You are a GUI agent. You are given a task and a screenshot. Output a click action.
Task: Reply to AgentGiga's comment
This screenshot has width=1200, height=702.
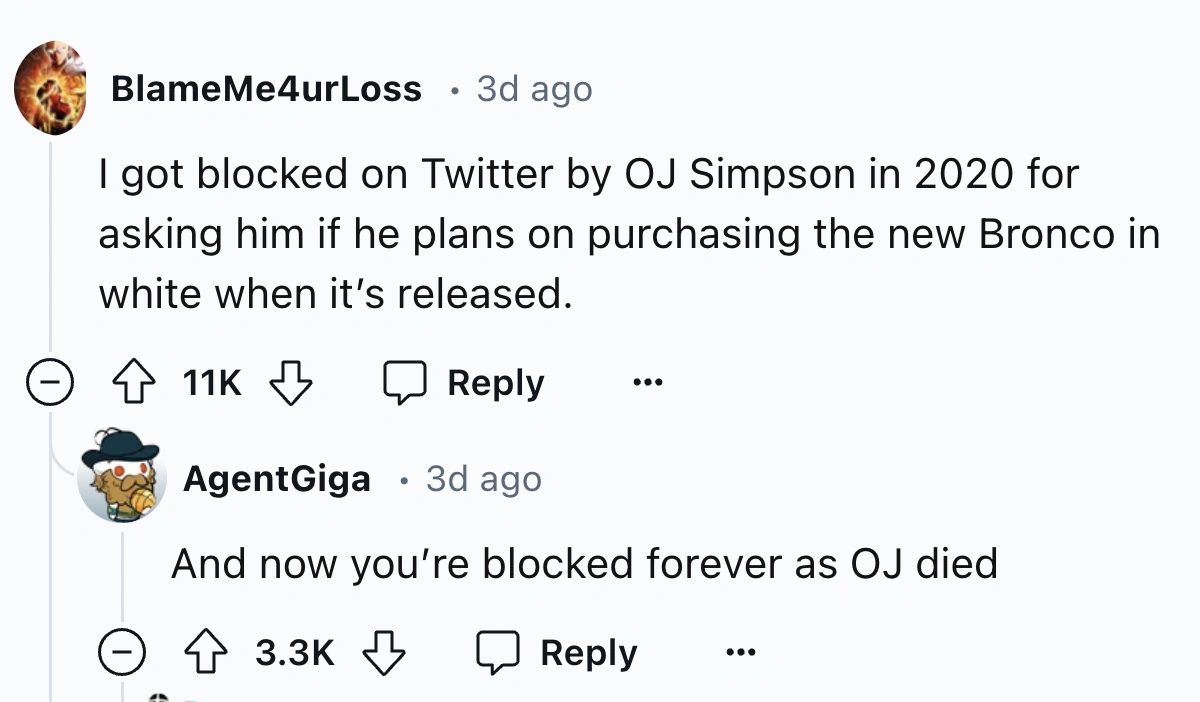pos(558,654)
